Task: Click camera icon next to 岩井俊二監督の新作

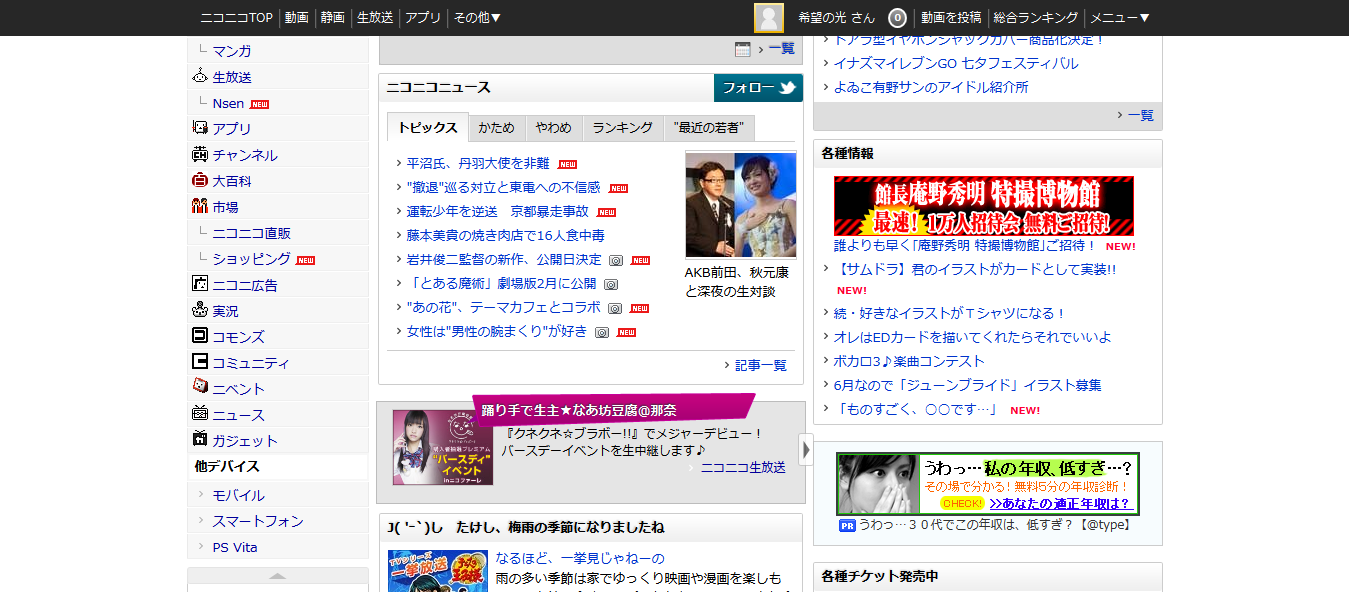Action: tap(616, 260)
